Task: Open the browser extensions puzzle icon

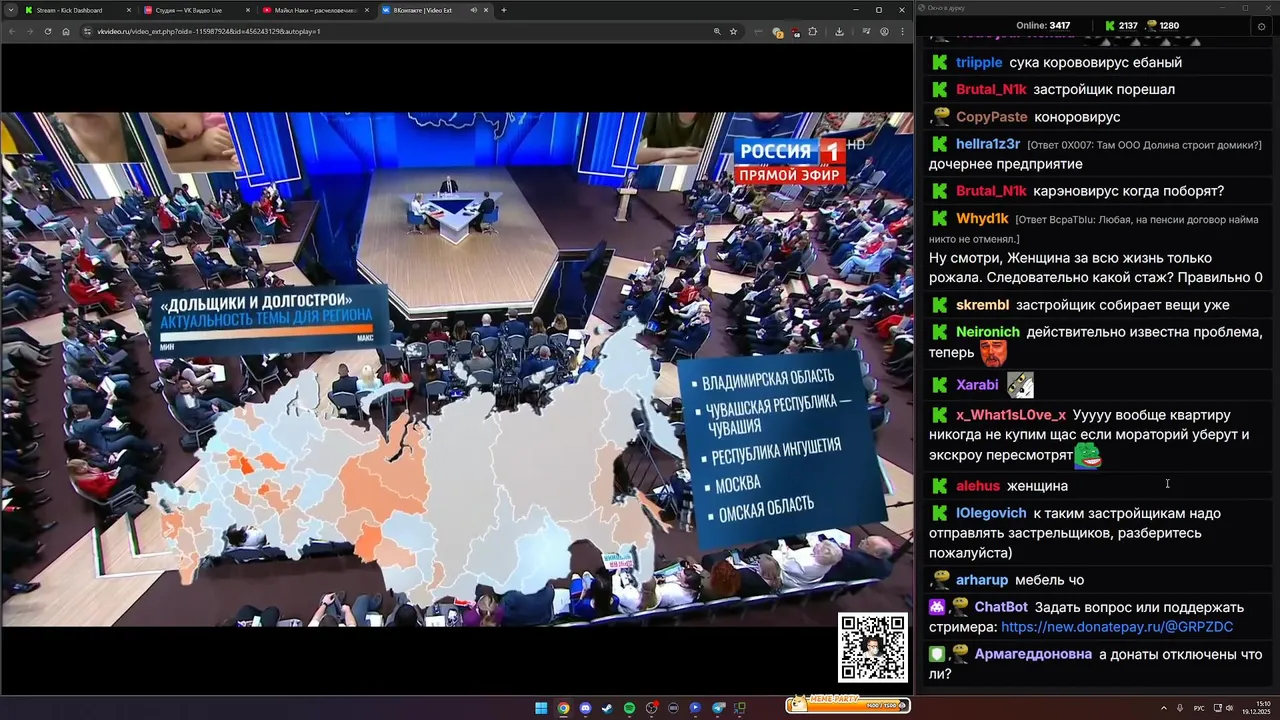Action: coord(813,31)
